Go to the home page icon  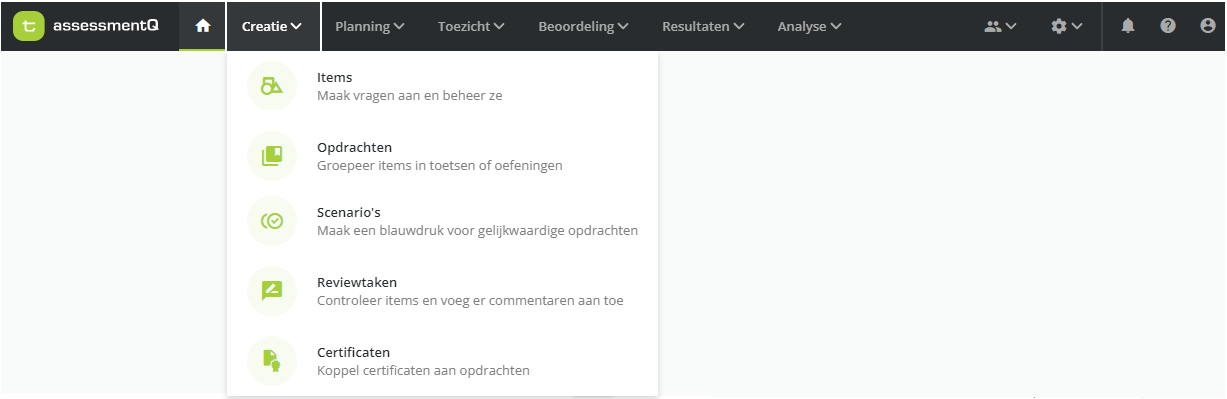203,26
